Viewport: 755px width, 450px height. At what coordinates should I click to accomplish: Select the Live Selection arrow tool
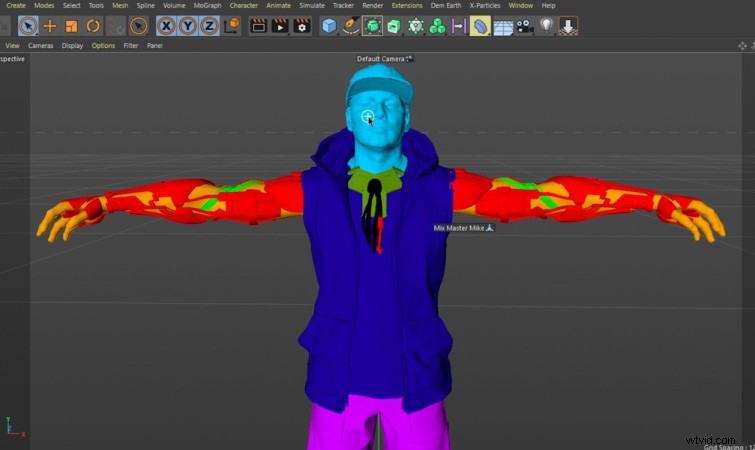pyautogui.click(x=27, y=26)
